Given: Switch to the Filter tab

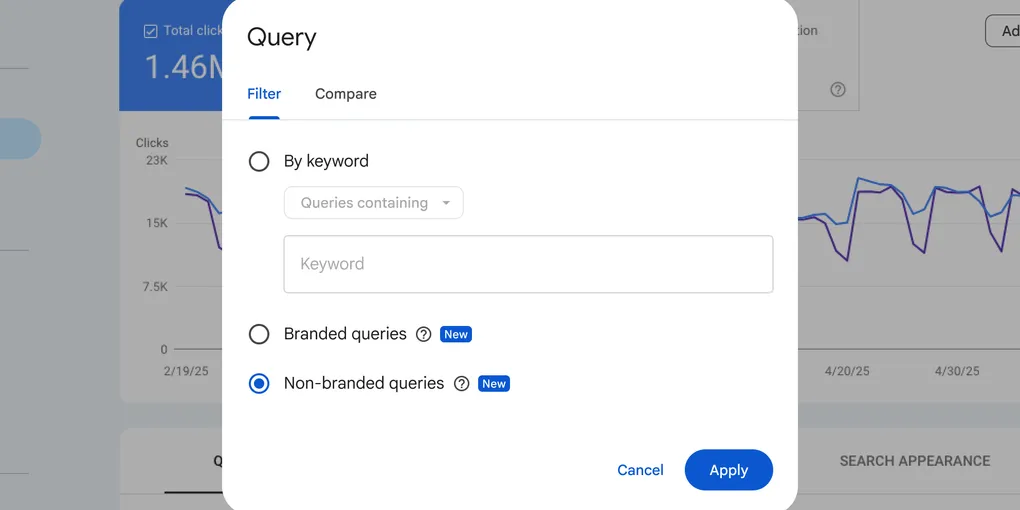Looking at the screenshot, I should pyautogui.click(x=264, y=94).
